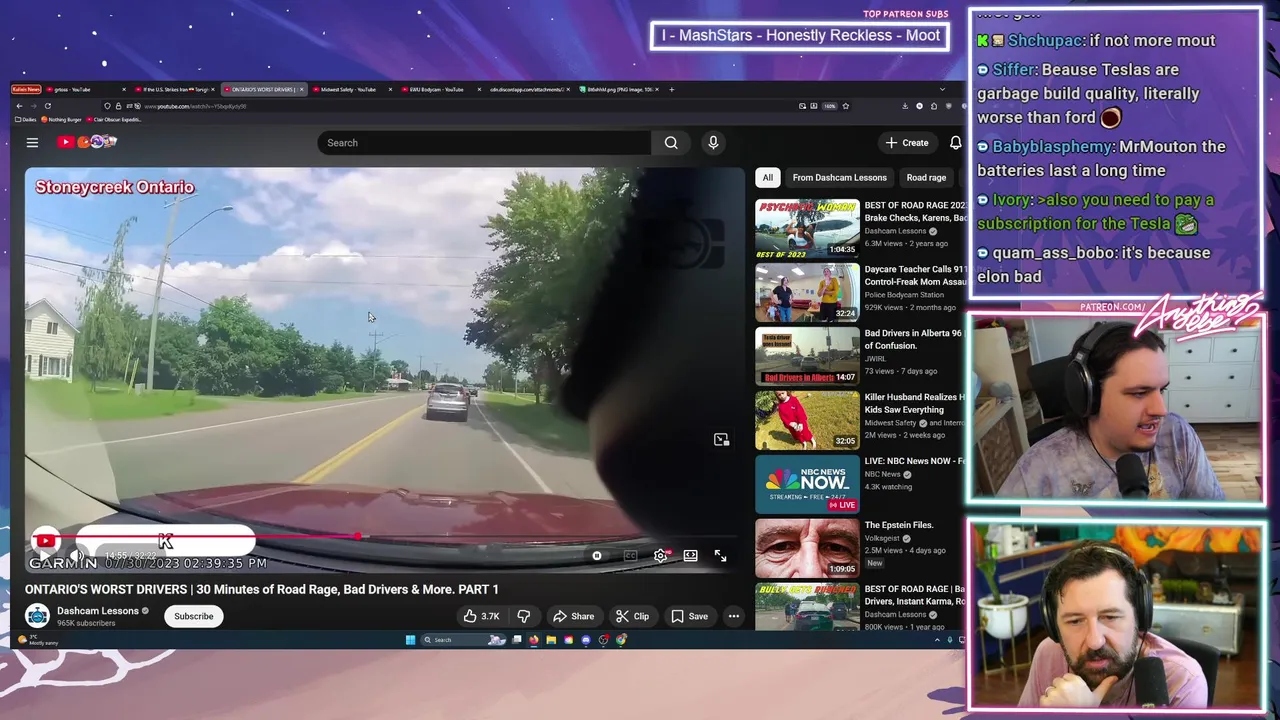Click the Create button
The image size is (1280, 720).
coord(907,143)
